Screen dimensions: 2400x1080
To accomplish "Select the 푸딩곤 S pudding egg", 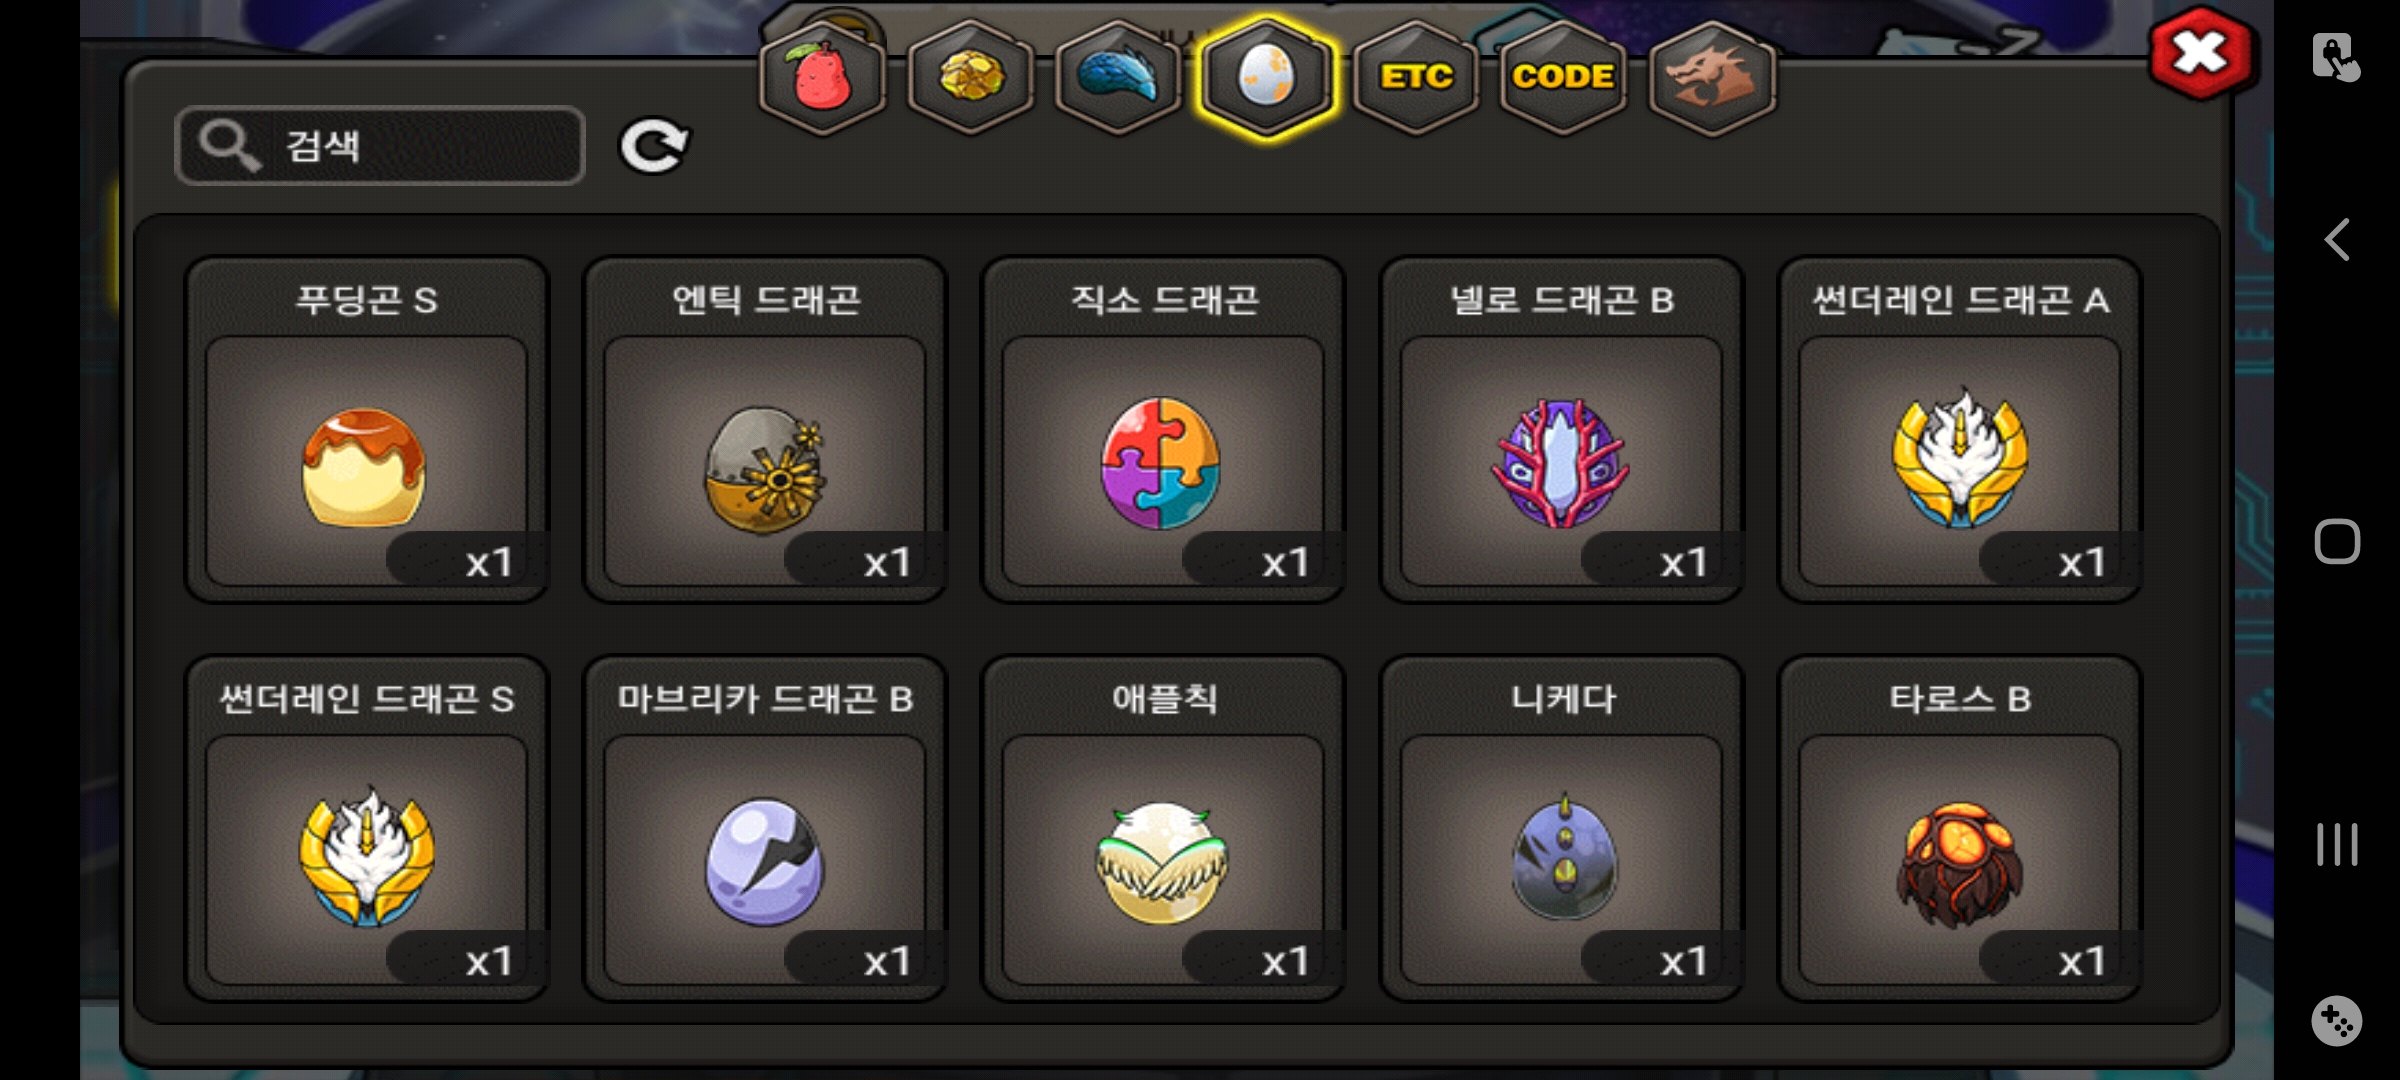I will (x=367, y=430).
